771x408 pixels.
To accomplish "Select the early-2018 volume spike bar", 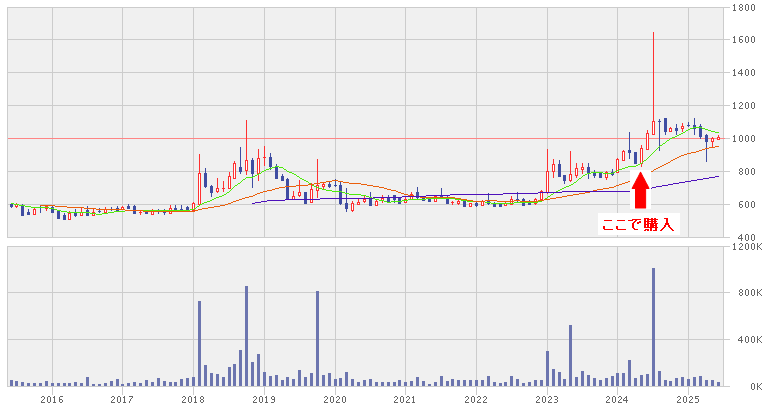I will click(x=200, y=344).
